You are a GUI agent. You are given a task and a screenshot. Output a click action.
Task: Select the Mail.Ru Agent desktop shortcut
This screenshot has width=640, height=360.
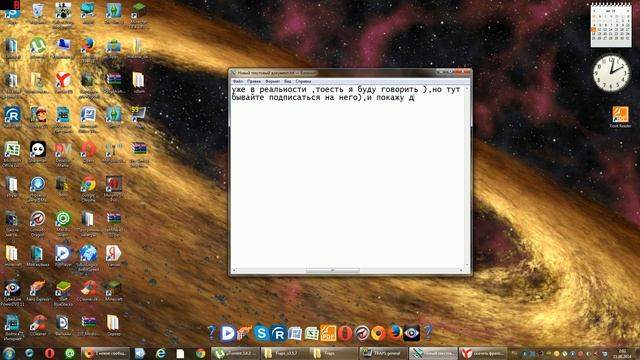click(x=63, y=224)
